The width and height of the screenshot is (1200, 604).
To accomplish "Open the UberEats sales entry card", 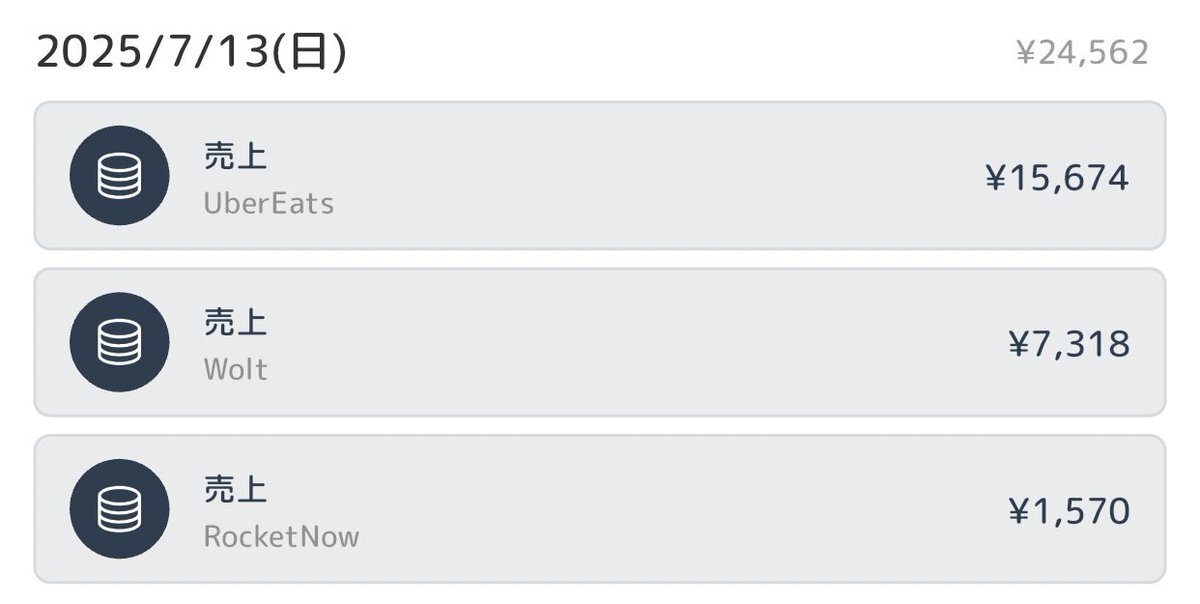I will (600, 175).
